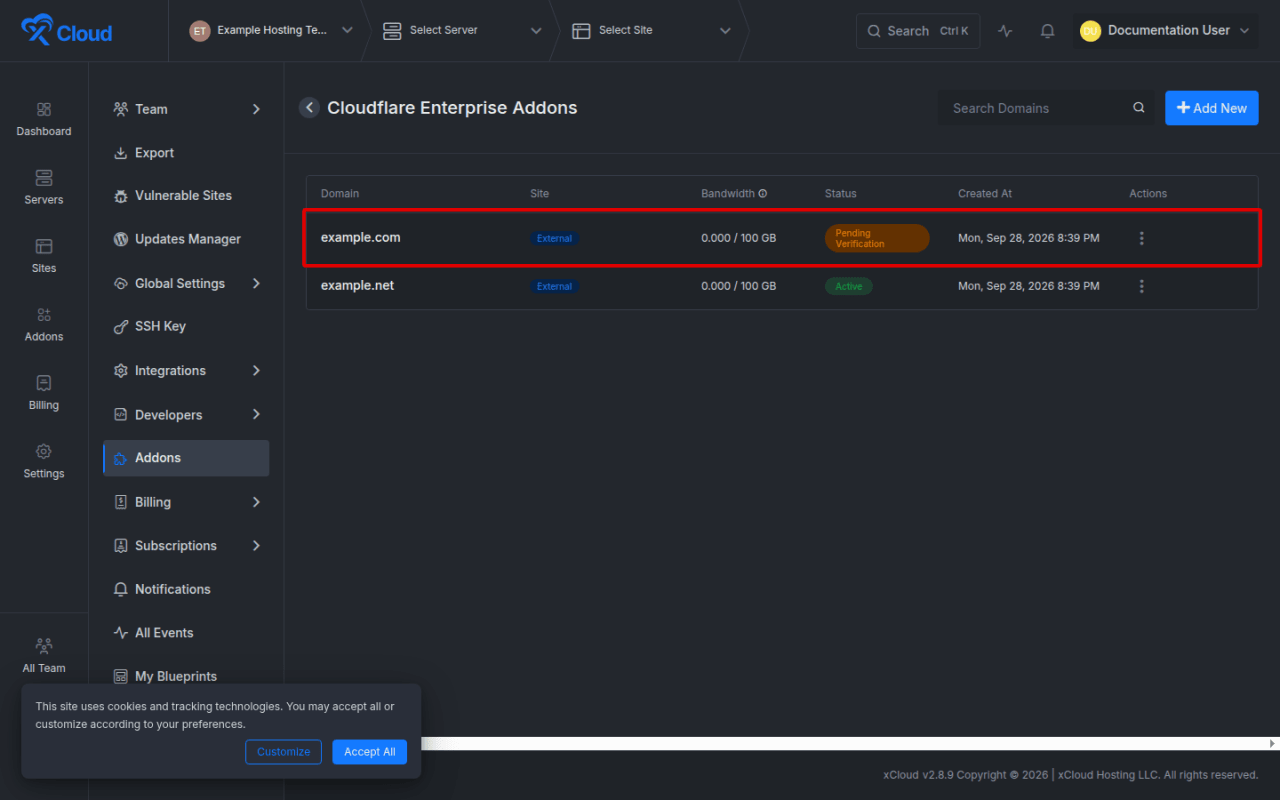
Task: Expand the Team submenu chevron
Action: [256, 109]
